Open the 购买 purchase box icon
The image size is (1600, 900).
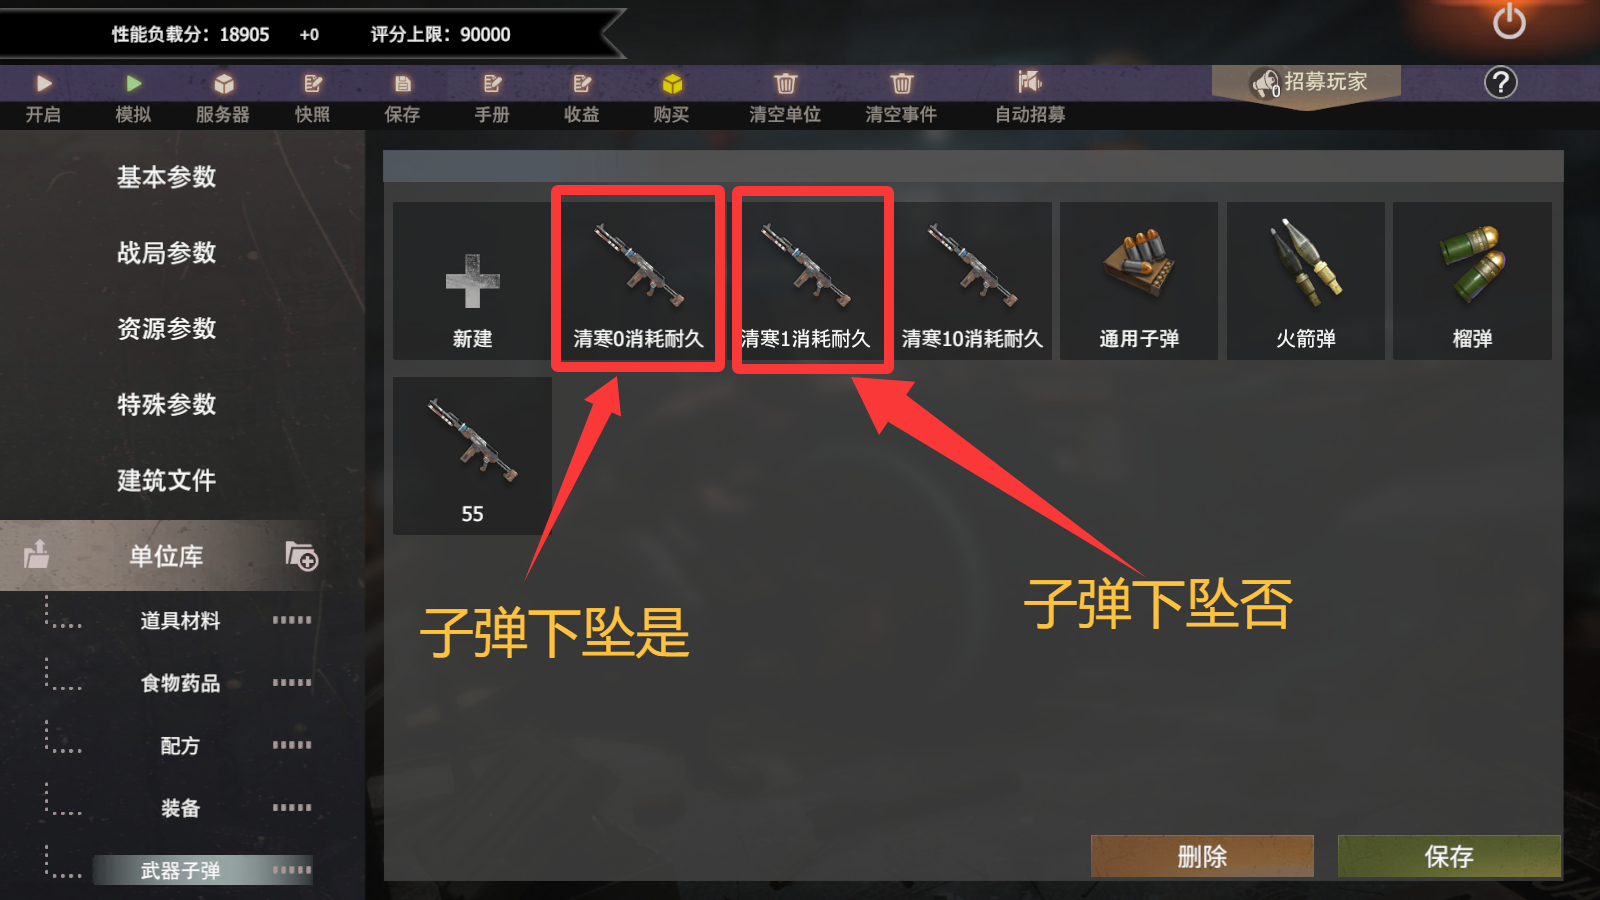(x=672, y=84)
